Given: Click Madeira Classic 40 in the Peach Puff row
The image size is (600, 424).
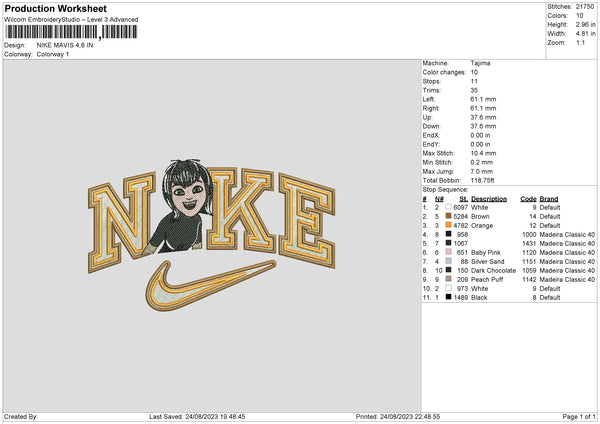Looking at the screenshot, I should (567, 279).
